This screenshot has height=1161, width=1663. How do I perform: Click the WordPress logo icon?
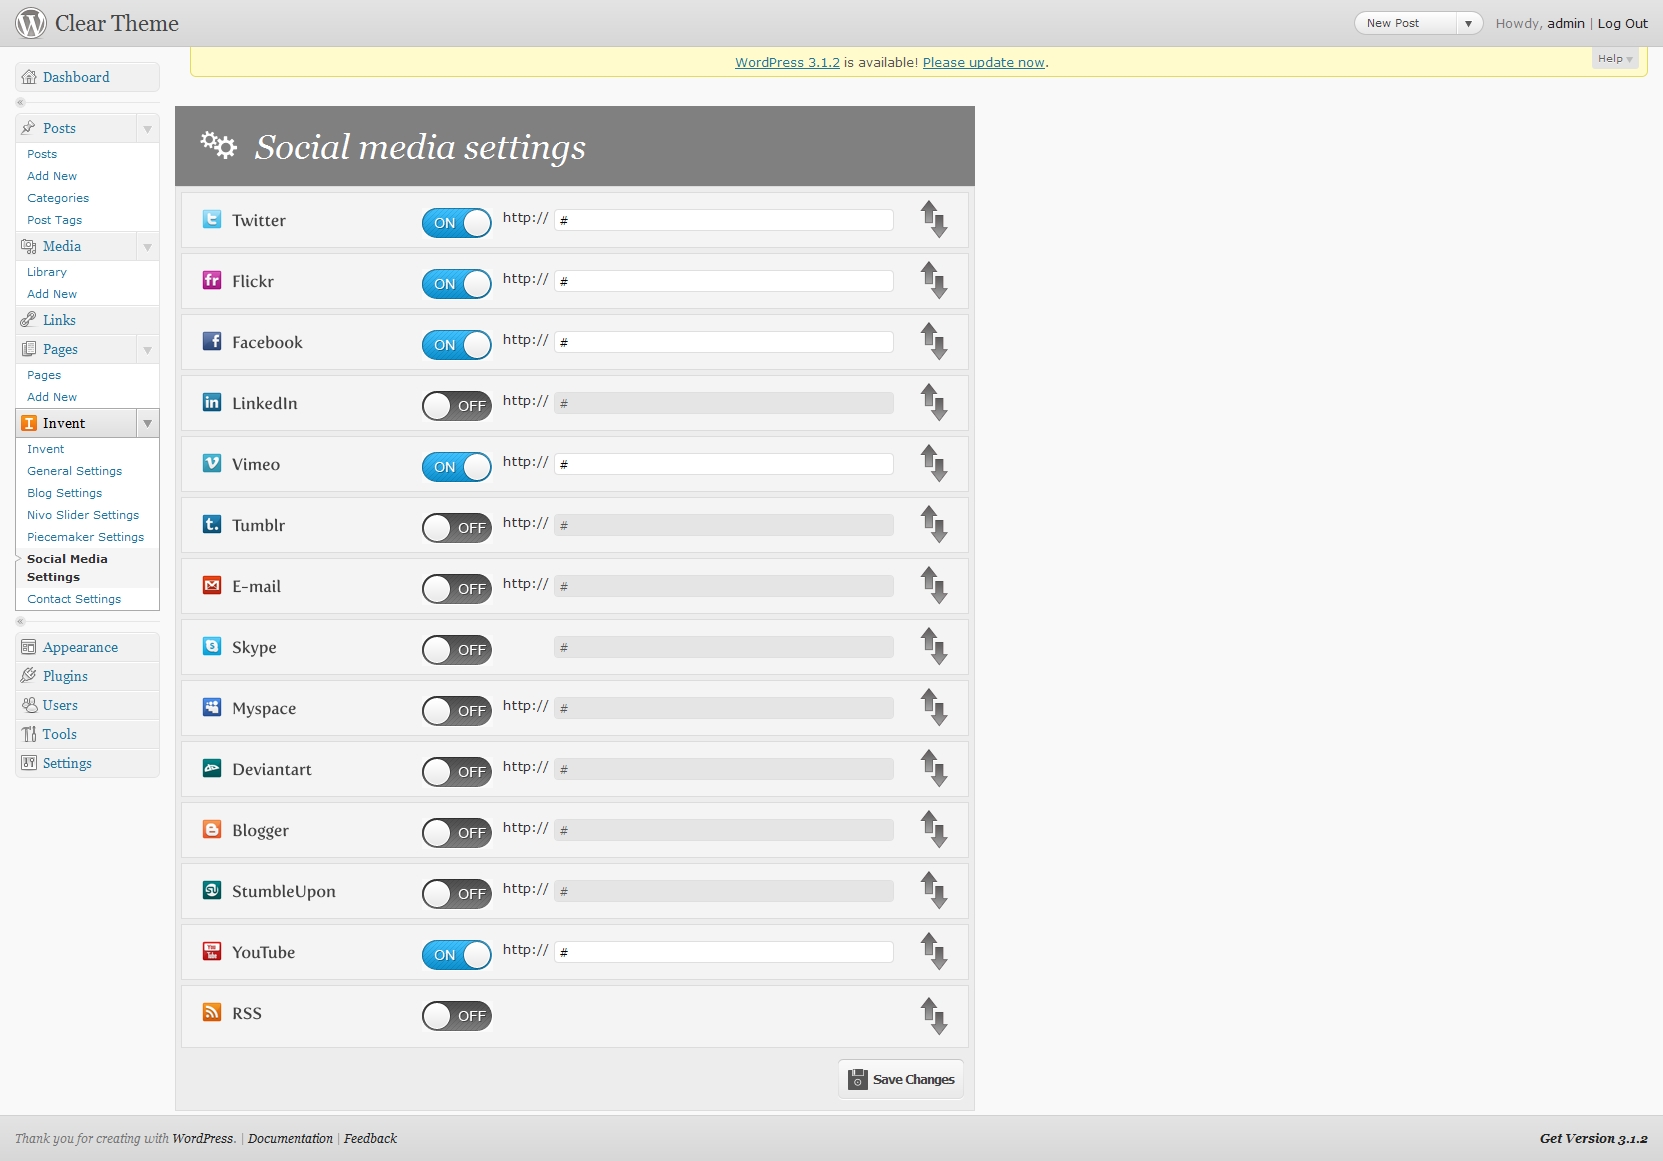pyautogui.click(x=31, y=23)
